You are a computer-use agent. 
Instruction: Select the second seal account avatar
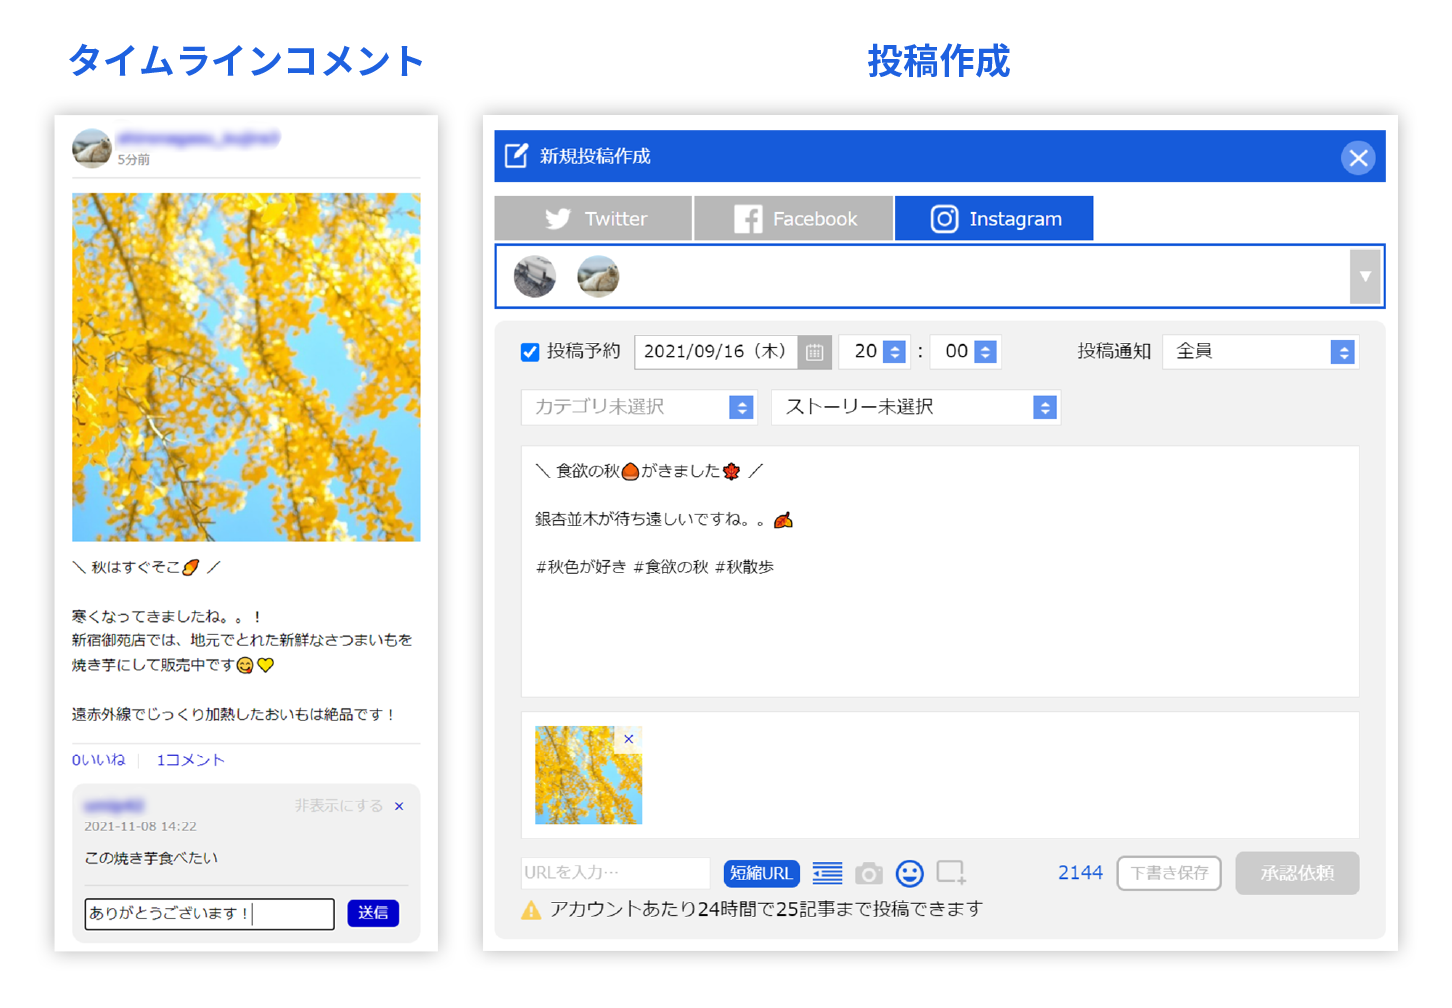tap(598, 276)
